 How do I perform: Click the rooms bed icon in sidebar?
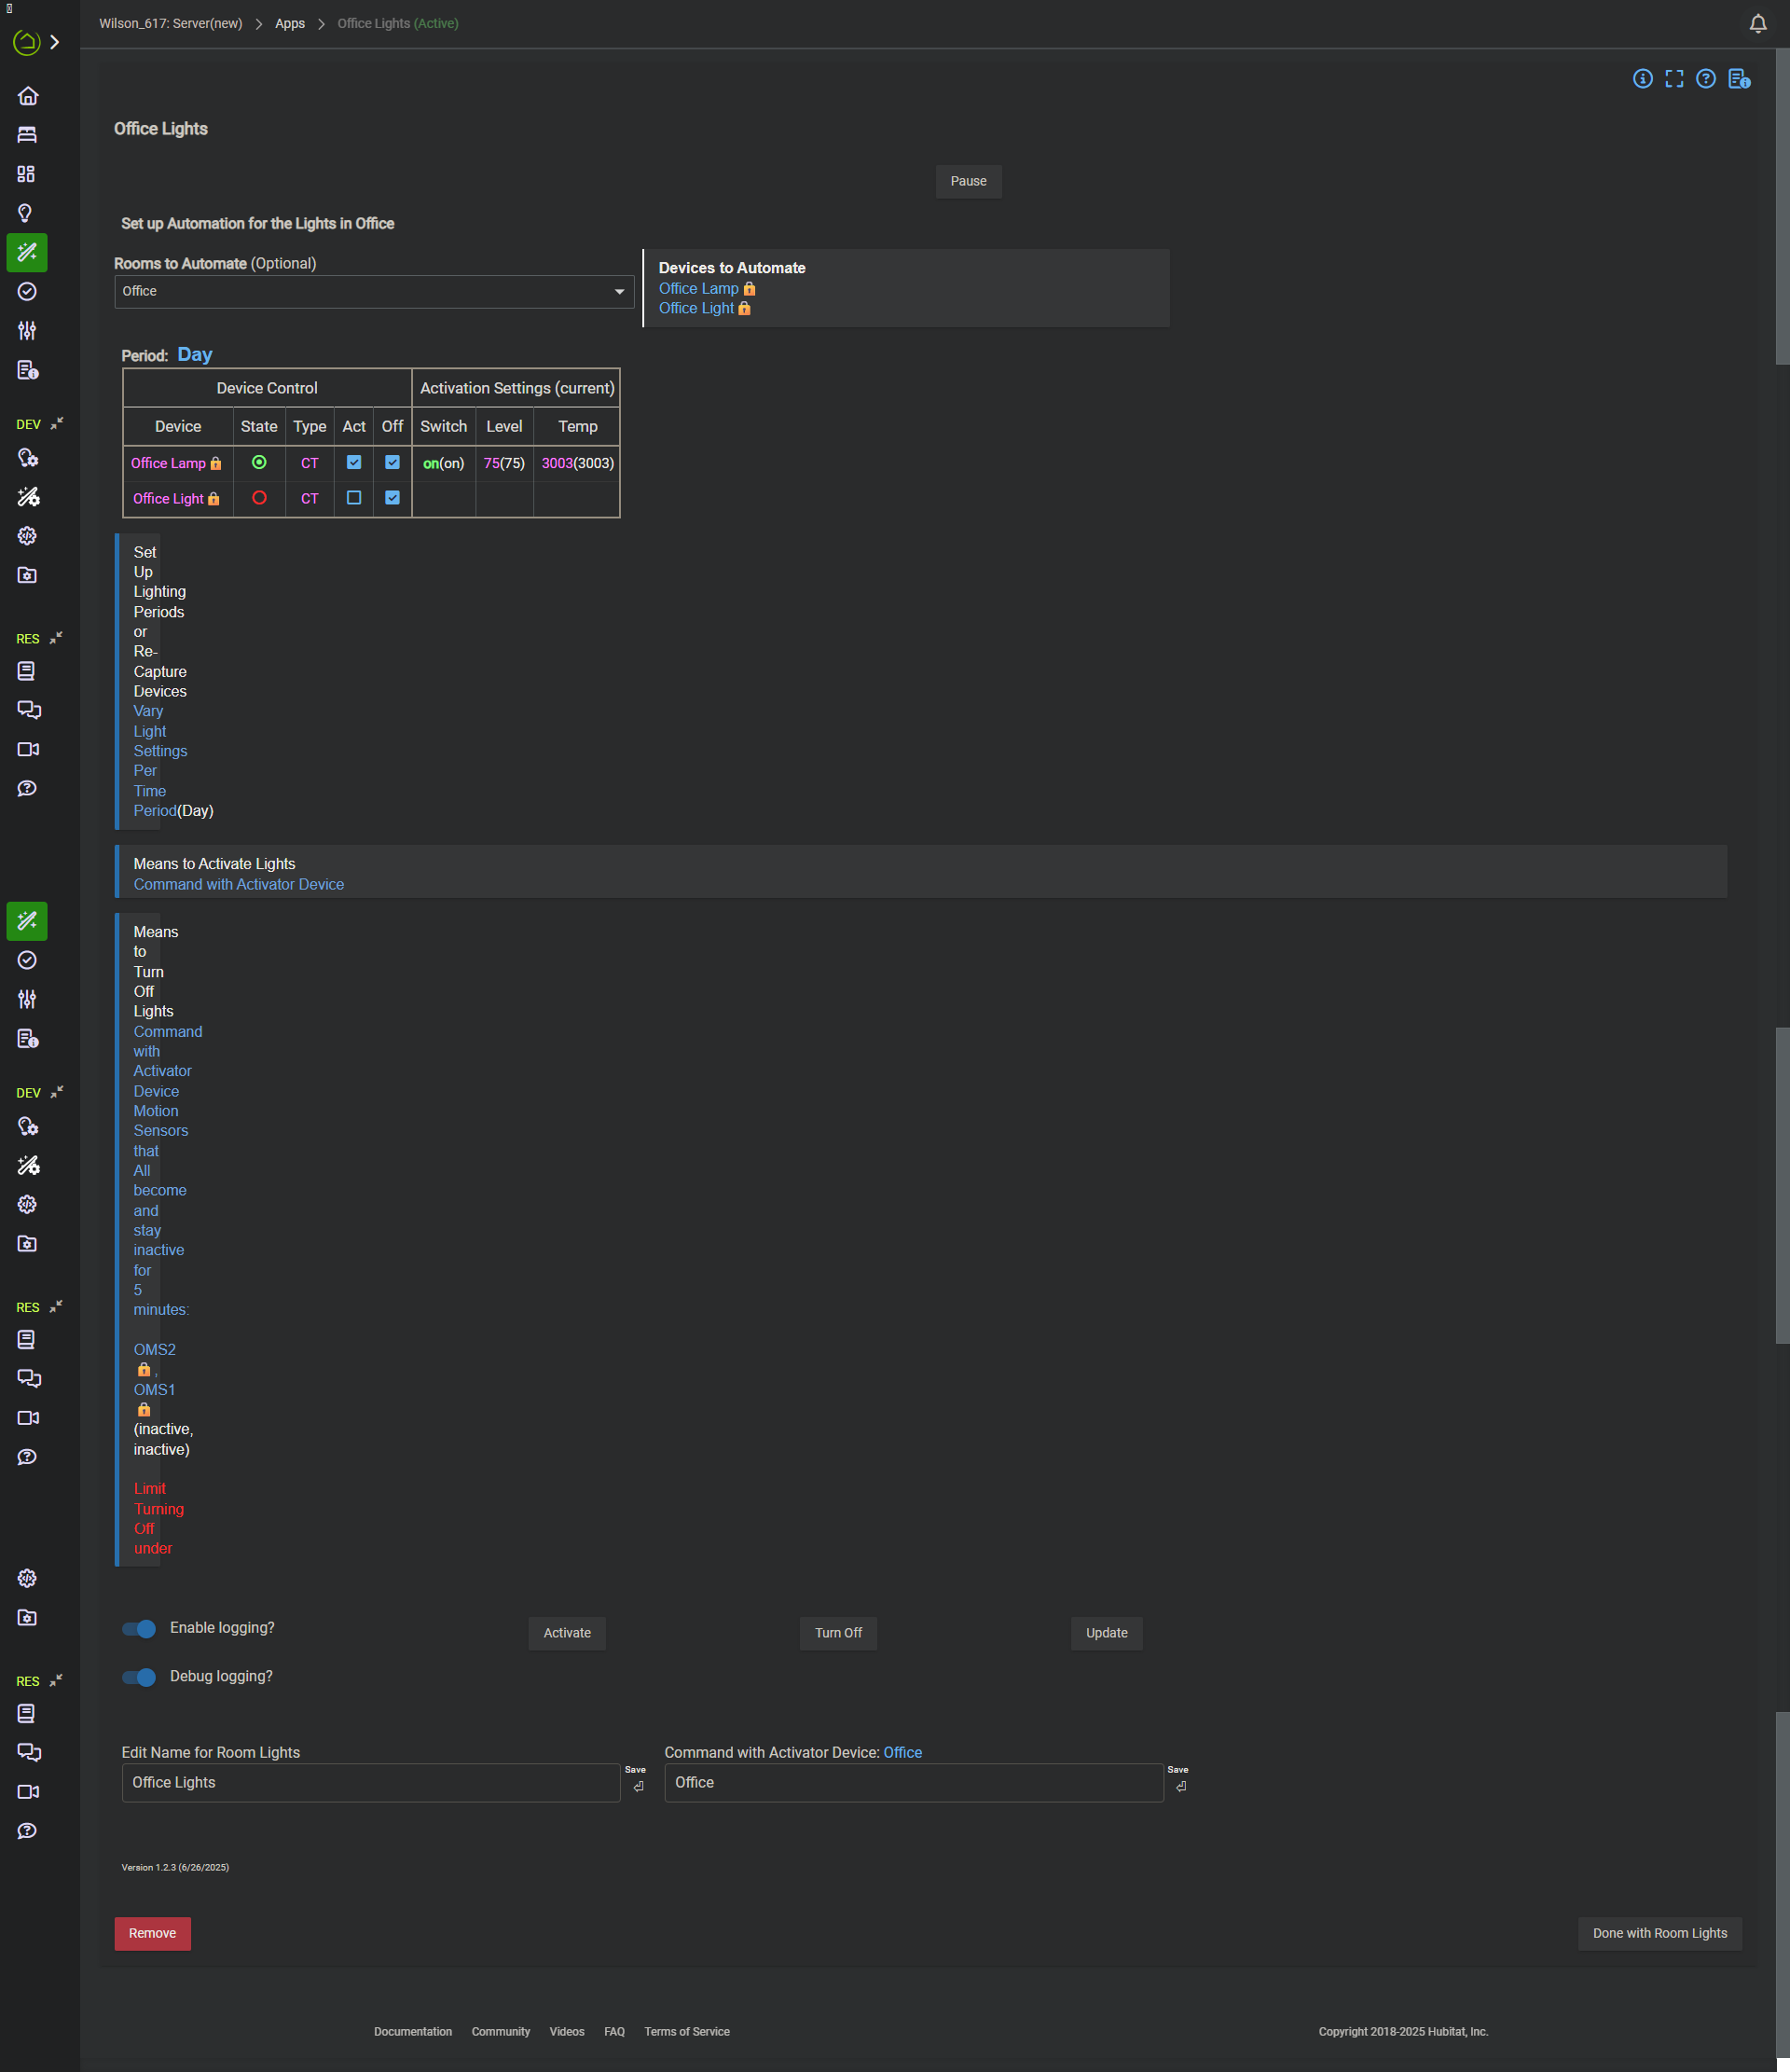point(27,135)
